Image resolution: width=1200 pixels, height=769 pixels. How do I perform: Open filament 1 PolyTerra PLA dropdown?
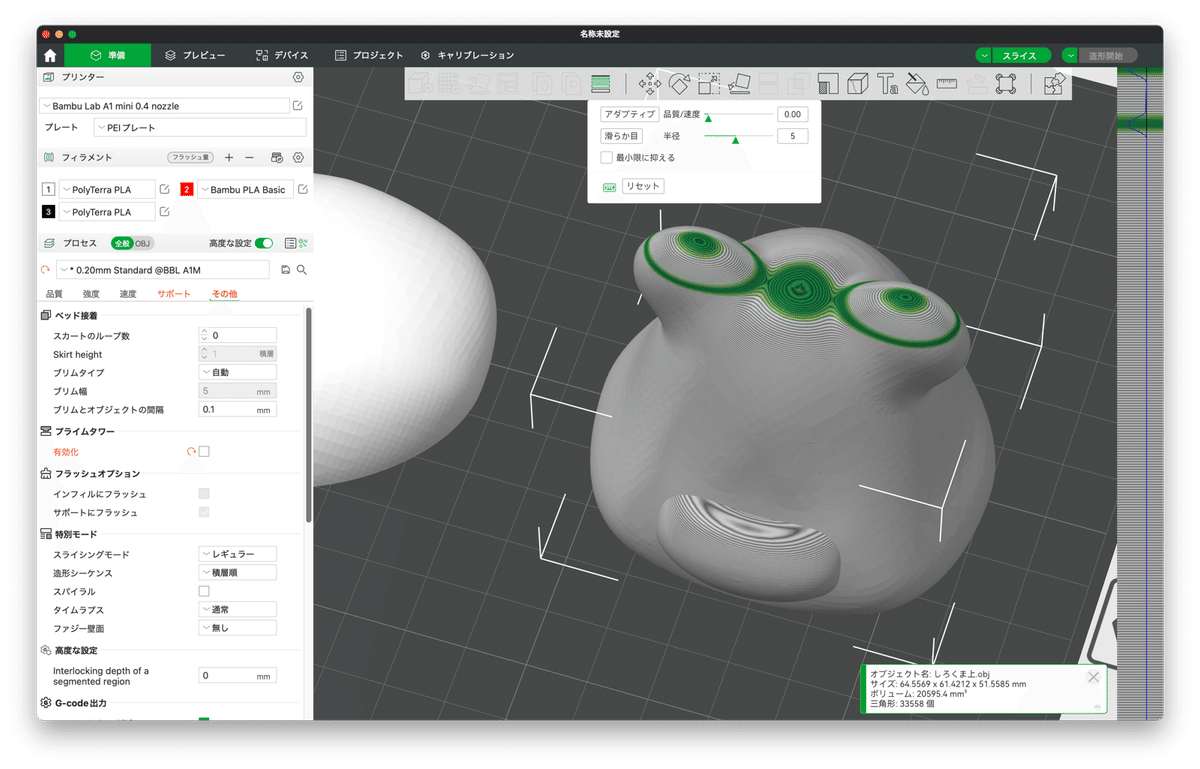(107, 189)
